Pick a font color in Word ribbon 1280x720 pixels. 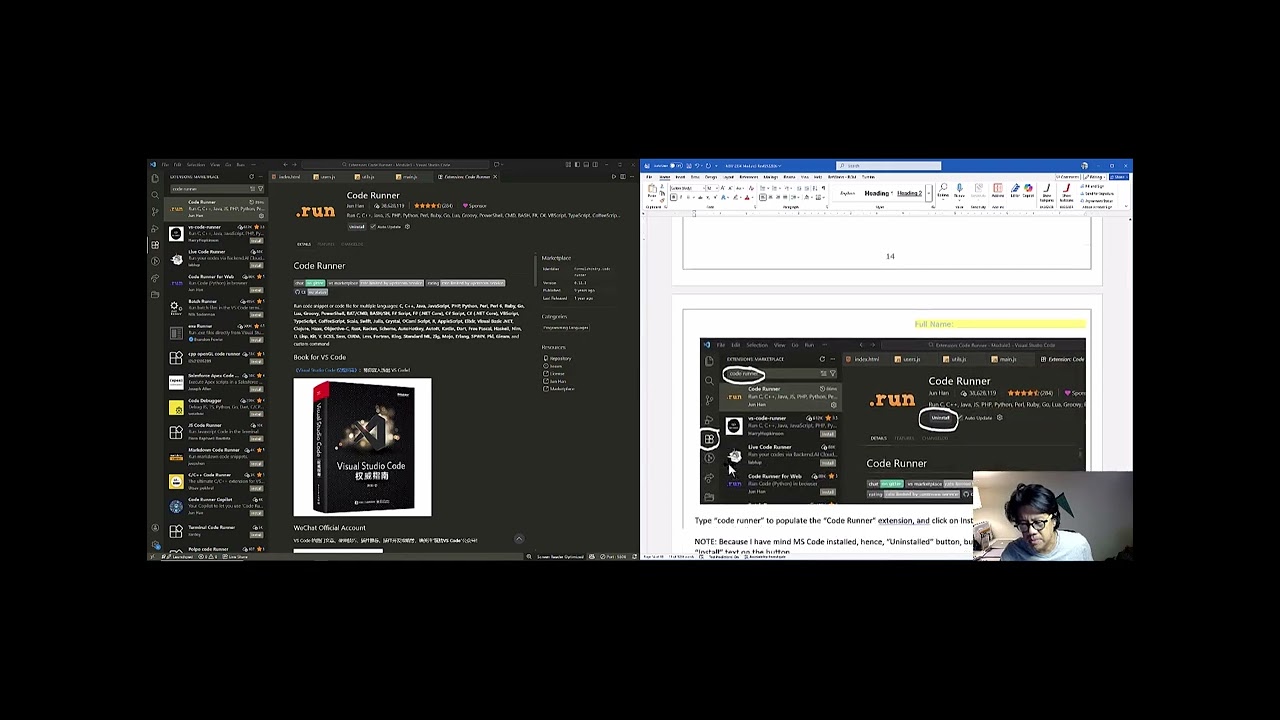747,197
